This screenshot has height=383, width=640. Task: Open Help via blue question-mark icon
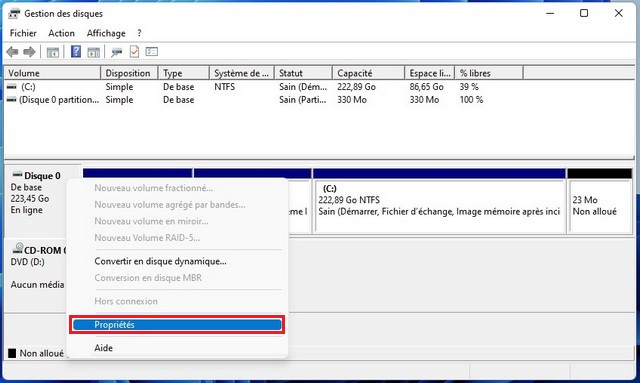[x=76, y=51]
